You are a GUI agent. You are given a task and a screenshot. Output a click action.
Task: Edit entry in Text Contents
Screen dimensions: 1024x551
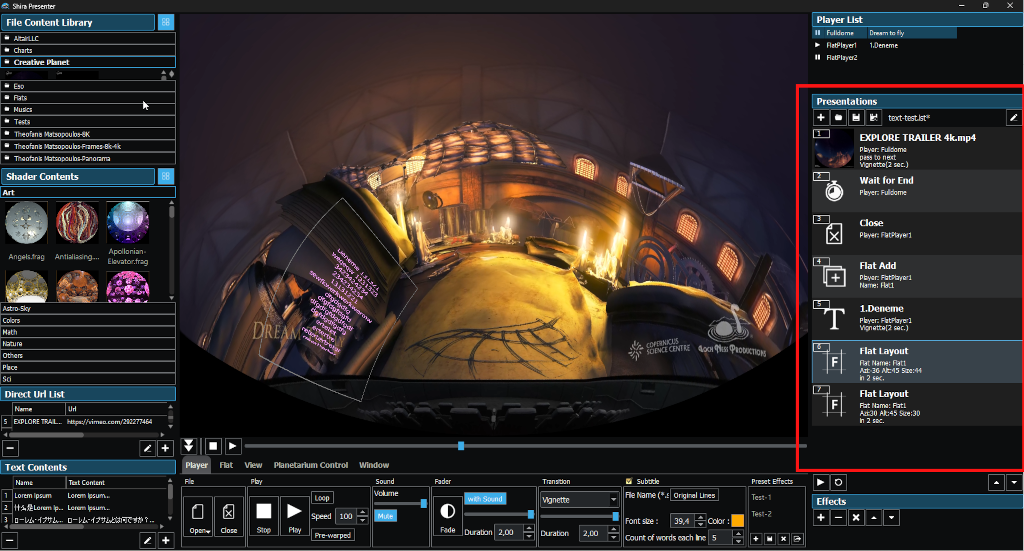point(148,541)
